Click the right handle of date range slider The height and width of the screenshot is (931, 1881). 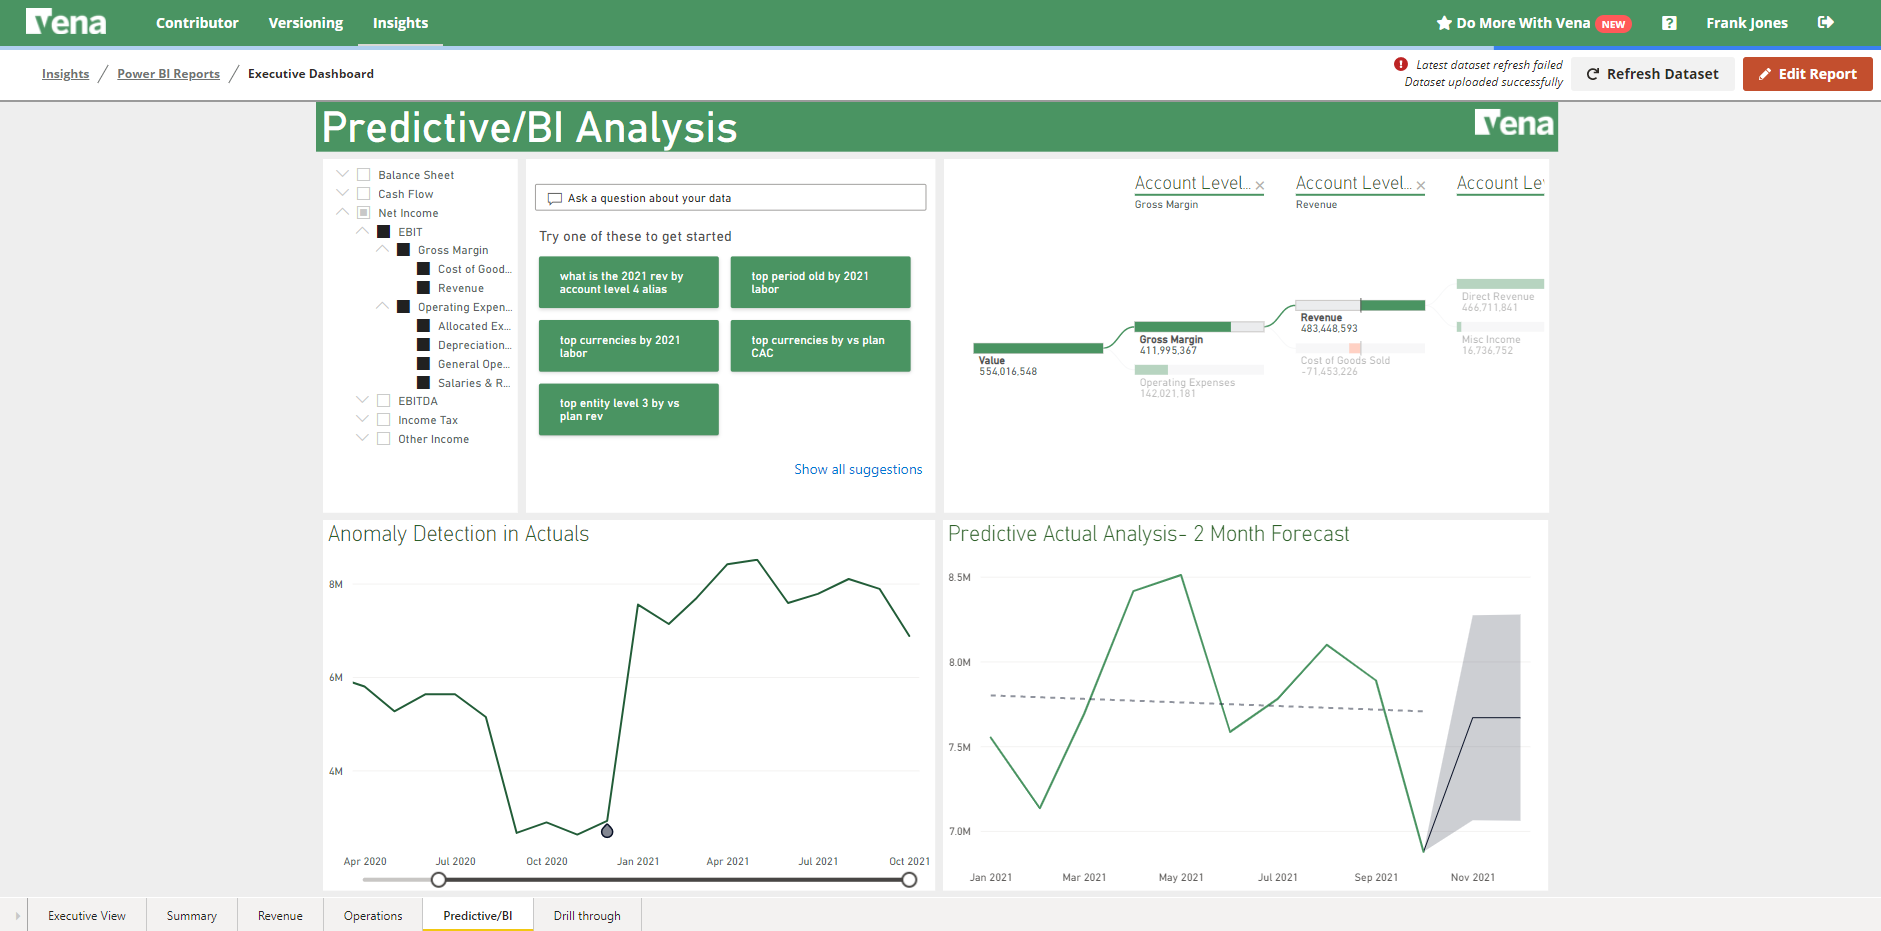coord(909,880)
